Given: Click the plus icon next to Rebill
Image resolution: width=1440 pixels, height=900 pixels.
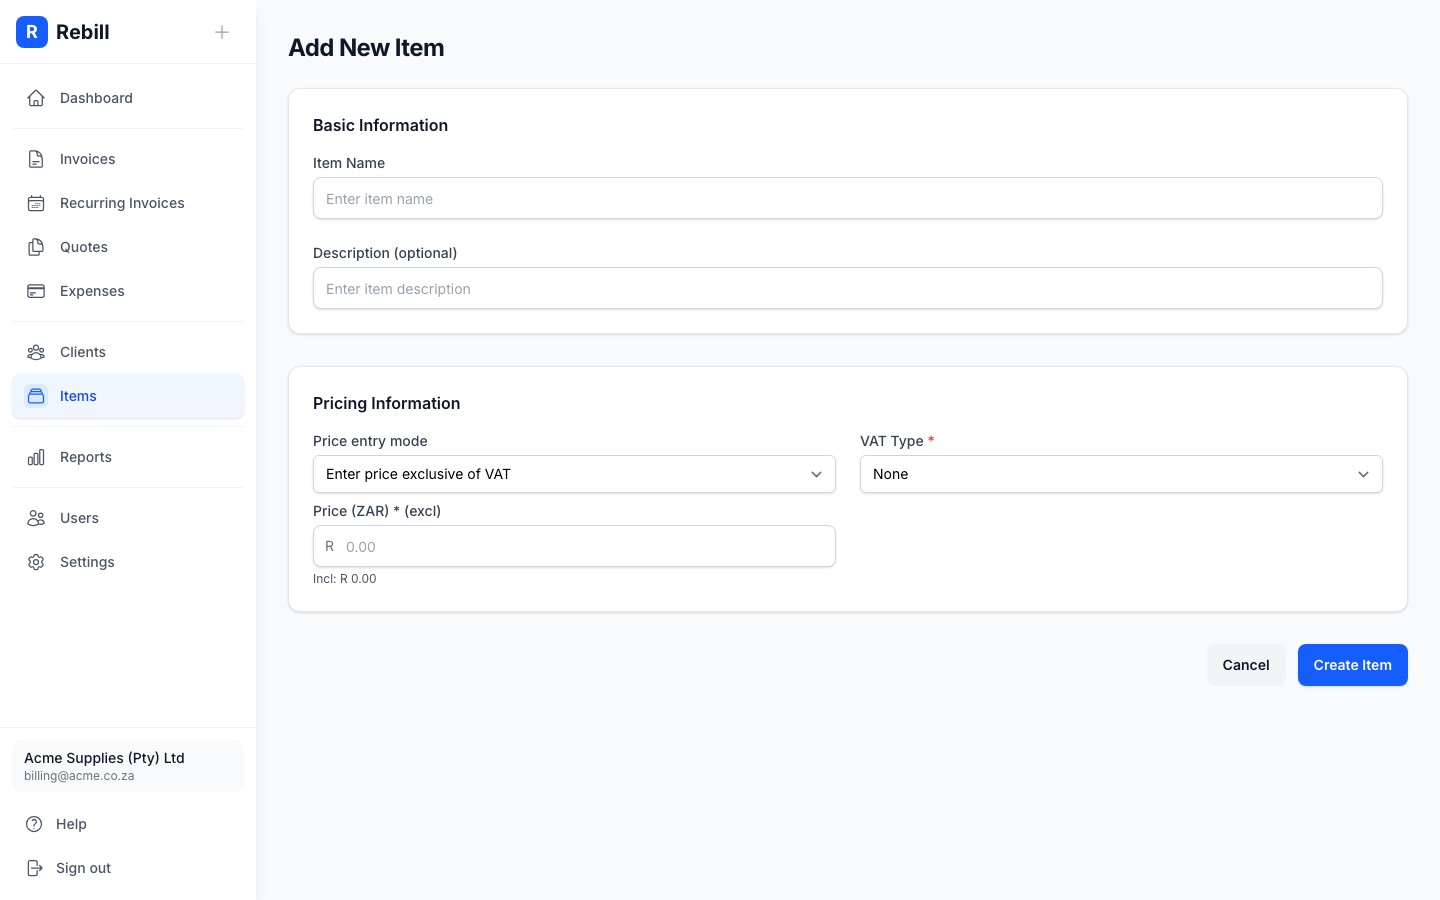Looking at the screenshot, I should 222,32.
